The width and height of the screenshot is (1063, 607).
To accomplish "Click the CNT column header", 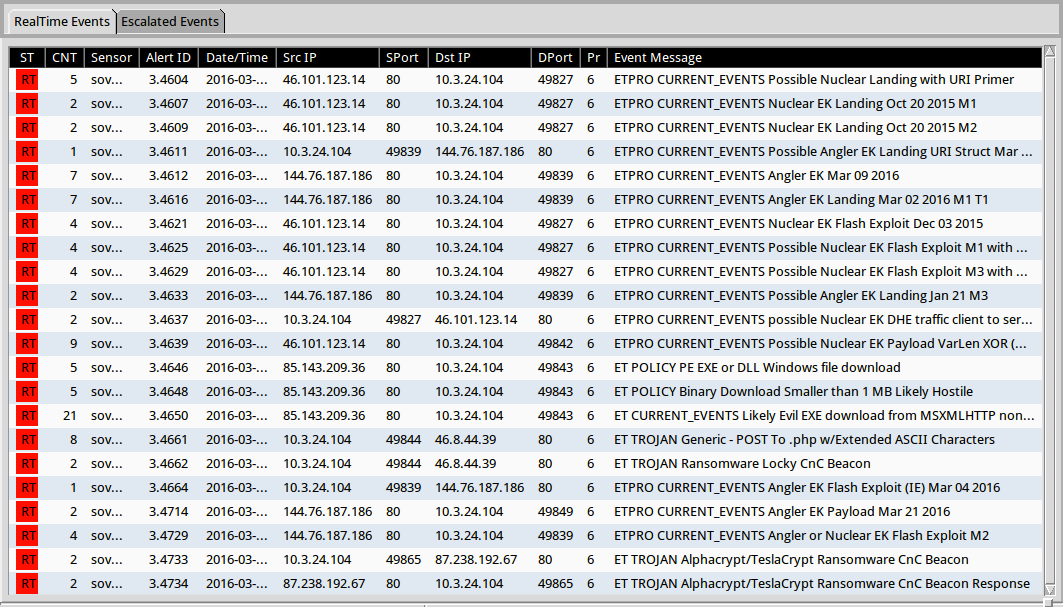I will [x=64, y=58].
